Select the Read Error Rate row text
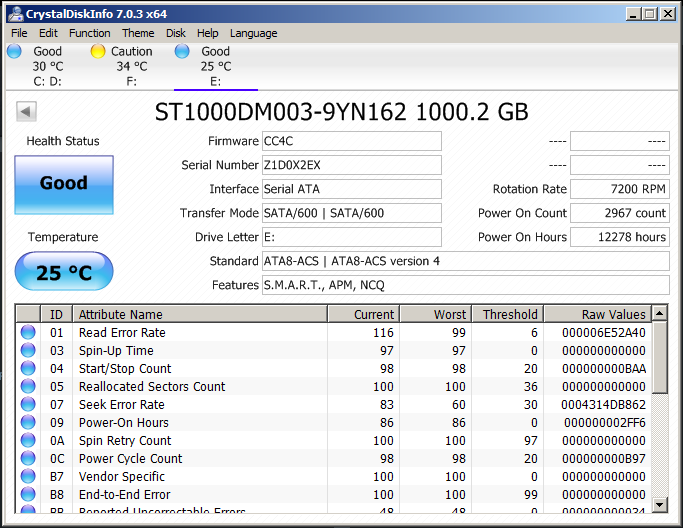The height and width of the screenshot is (528, 683). click(122, 332)
